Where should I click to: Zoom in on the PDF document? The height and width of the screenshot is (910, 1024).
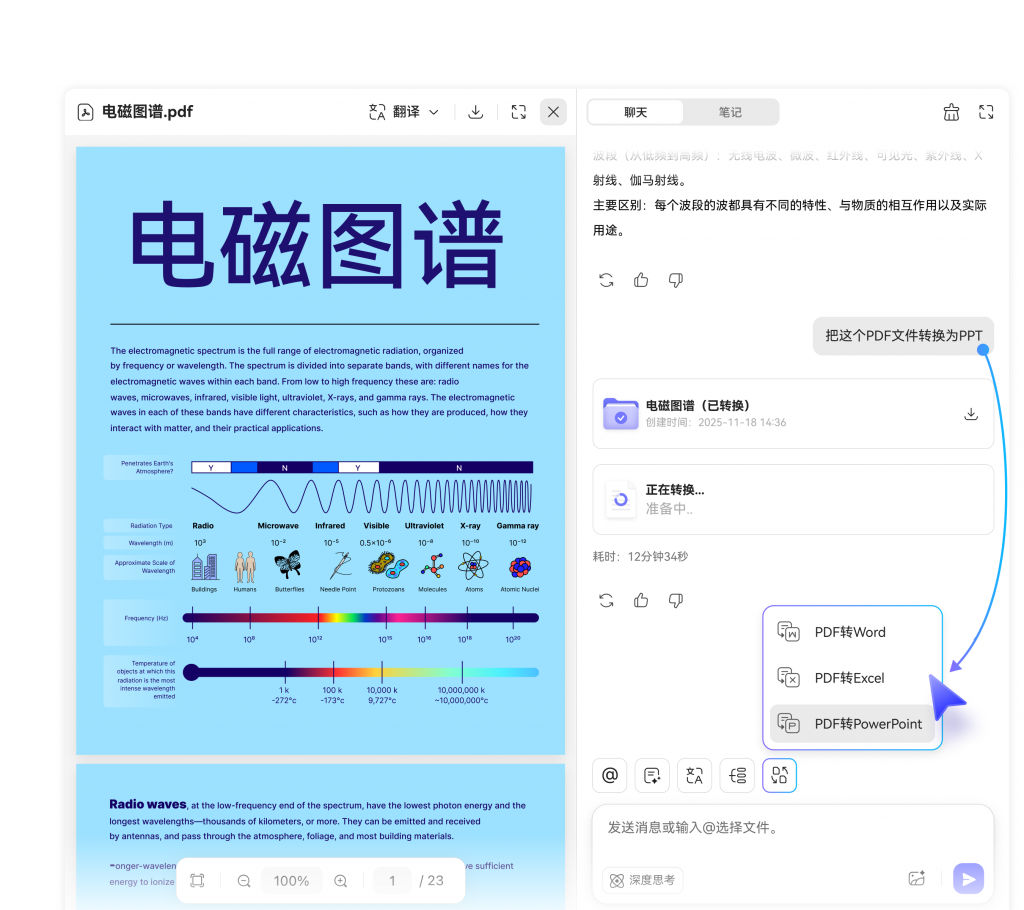[x=340, y=880]
